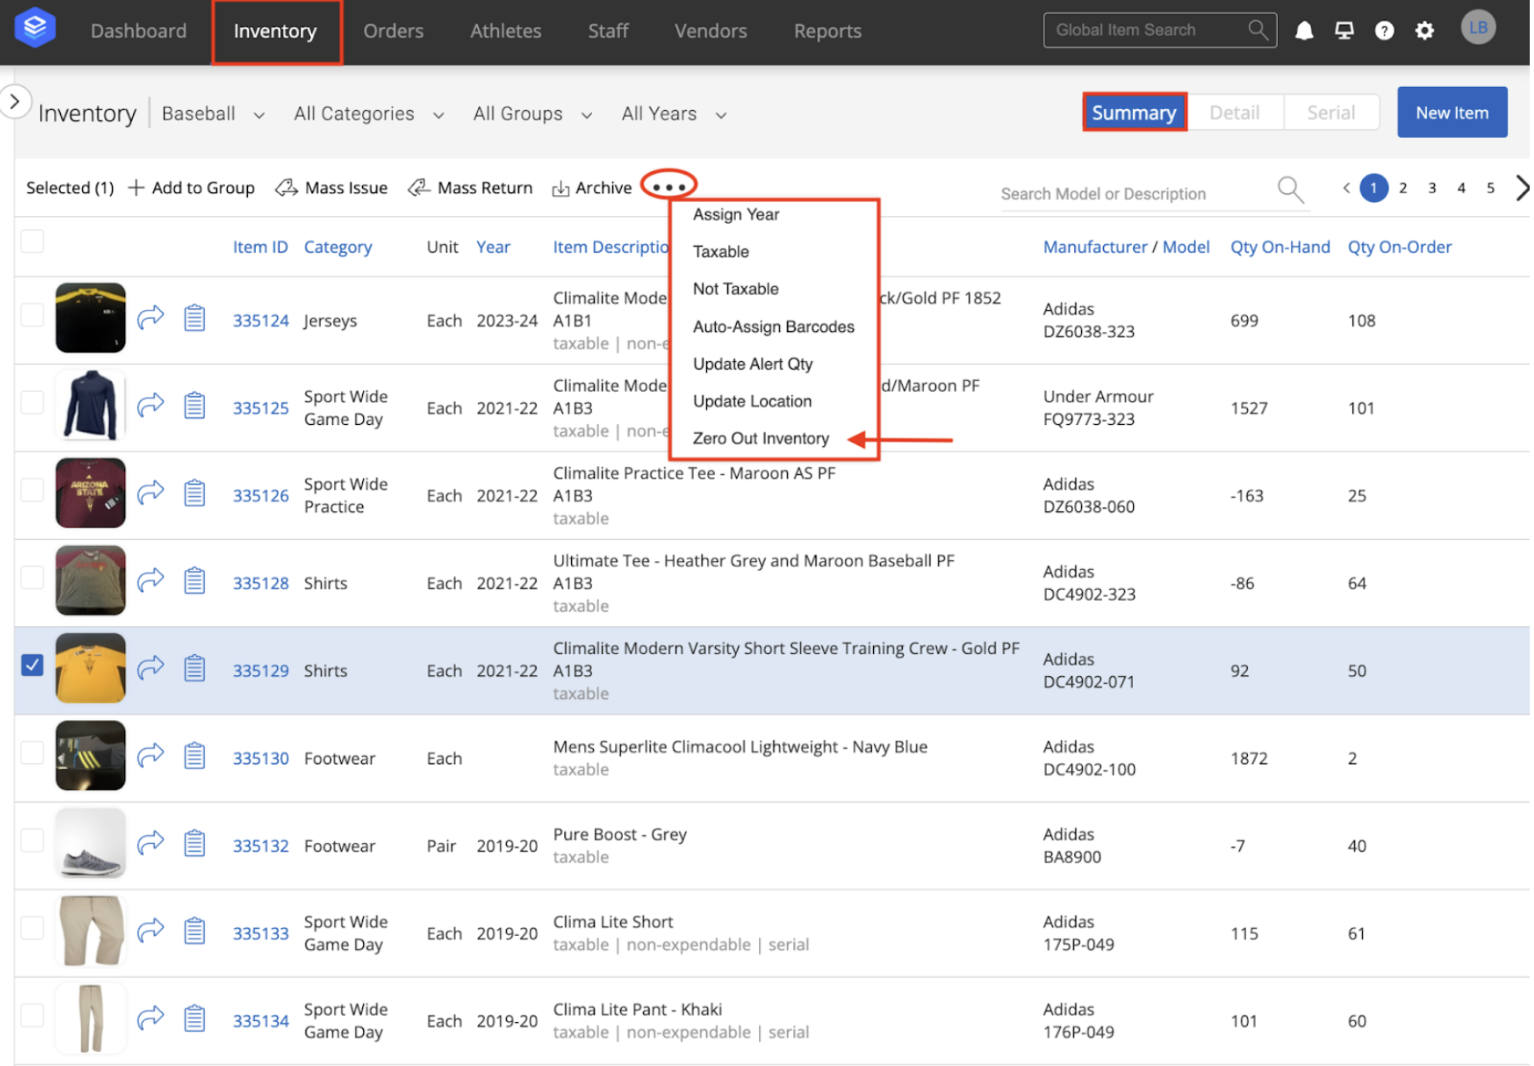Open the All Categories dropdown
The width and height of the screenshot is (1534, 1066).
[x=368, y=114]
